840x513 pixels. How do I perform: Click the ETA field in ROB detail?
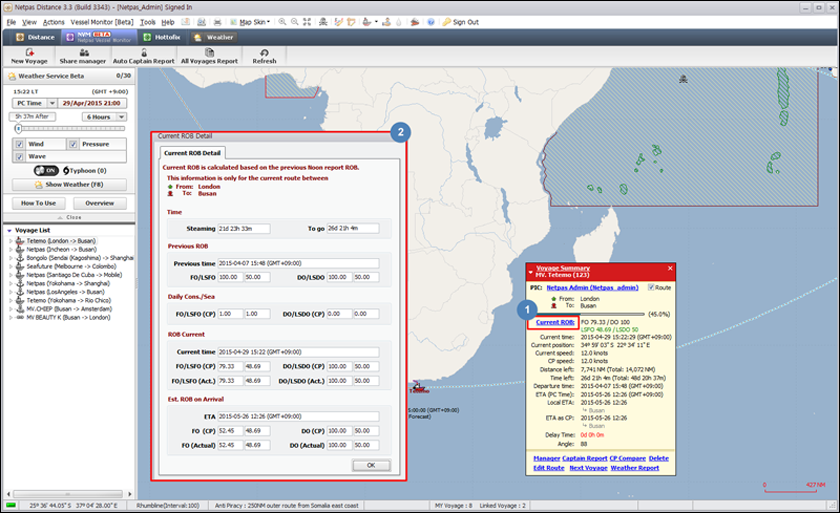click(298, 417)
